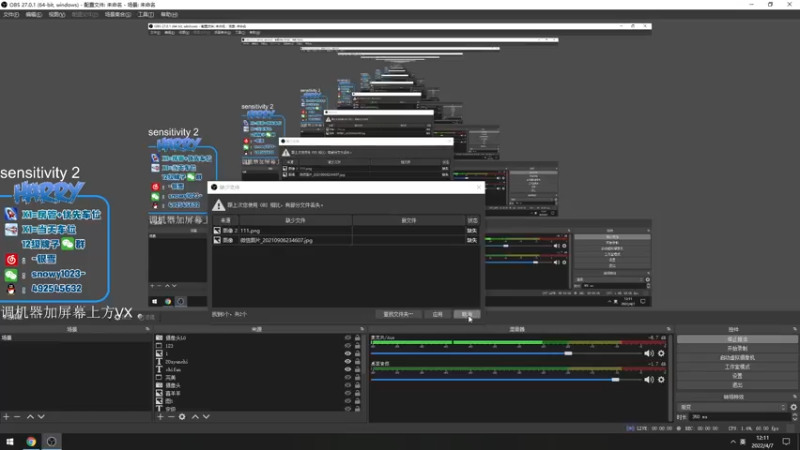Screen dimensions: 800x450
Task: Undock the Scenes panel with its float icon
Action: [147, 329]
